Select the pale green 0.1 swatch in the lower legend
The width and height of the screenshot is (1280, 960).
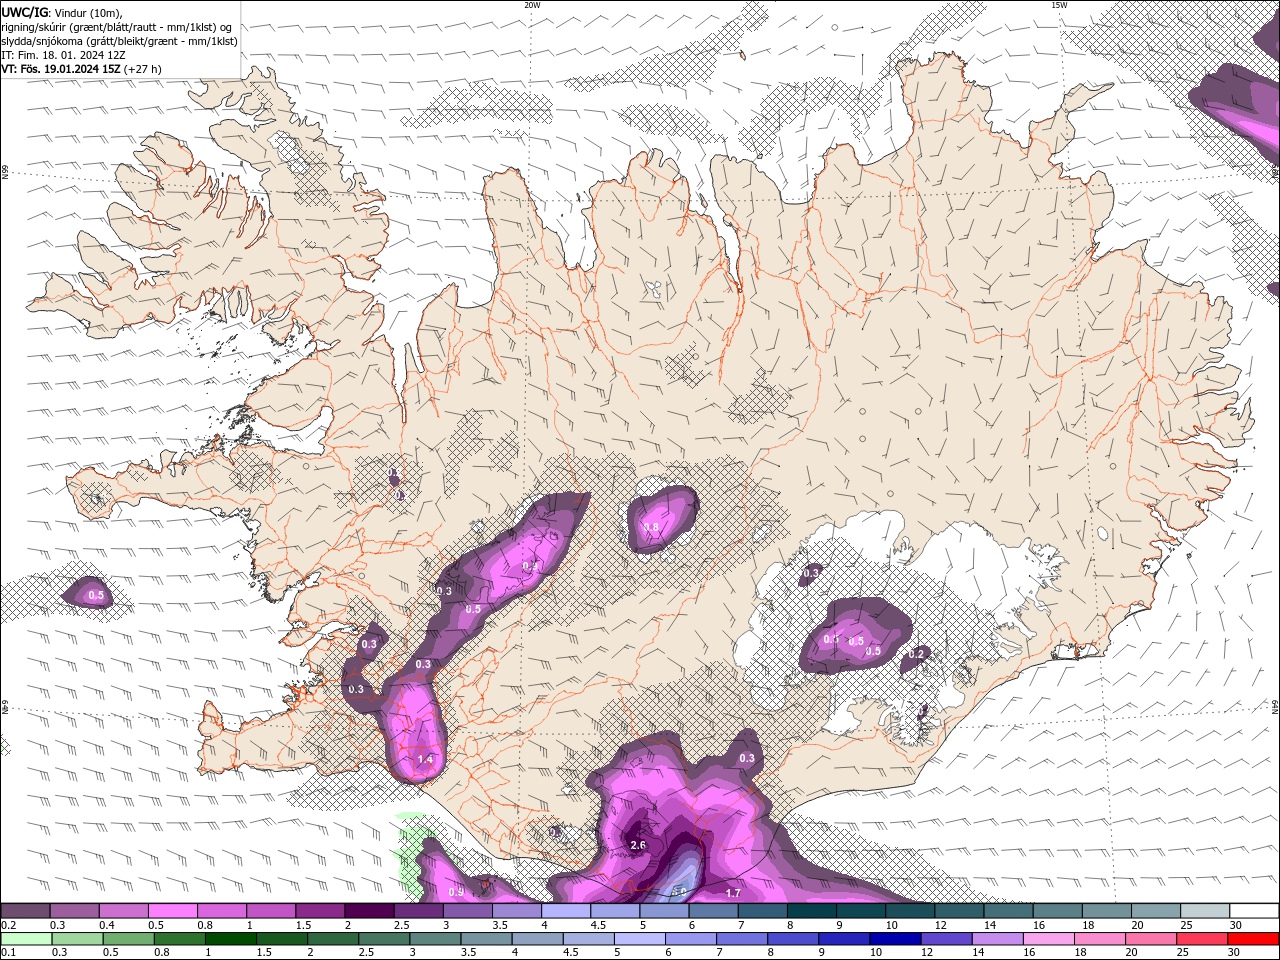click(26, 939)
